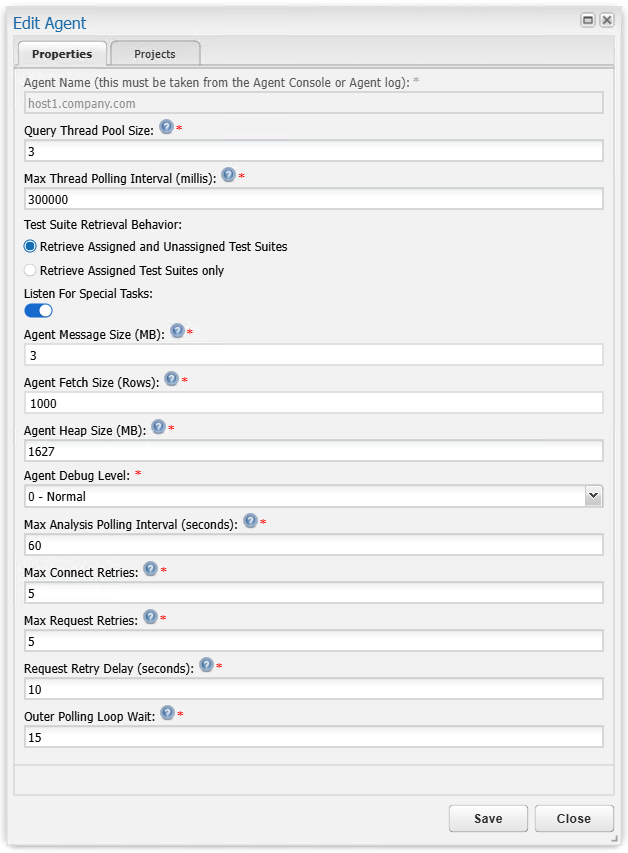Open the 0 - Normal debug level combo box
Screen dimensions: 628x853
313,496
